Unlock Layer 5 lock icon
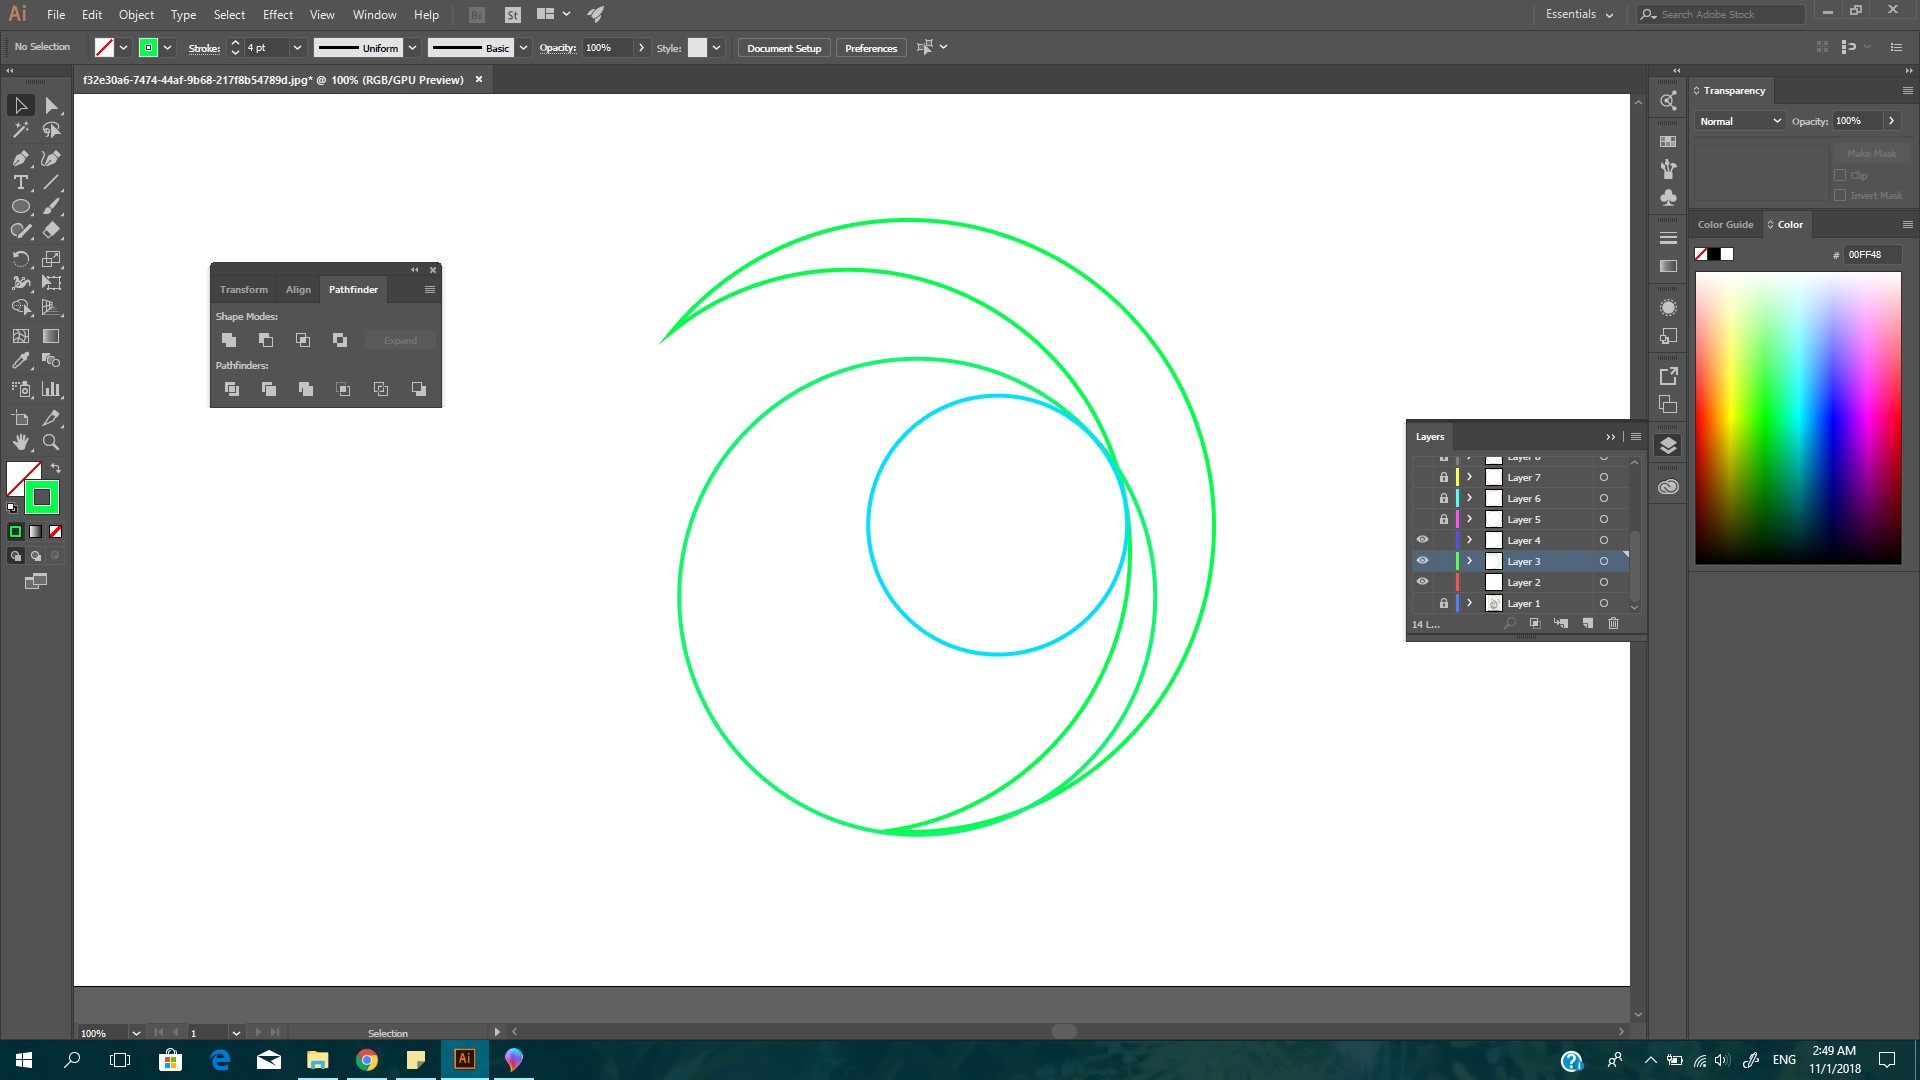Viewport: 1920px width, 1080px height. [1443, 519]
